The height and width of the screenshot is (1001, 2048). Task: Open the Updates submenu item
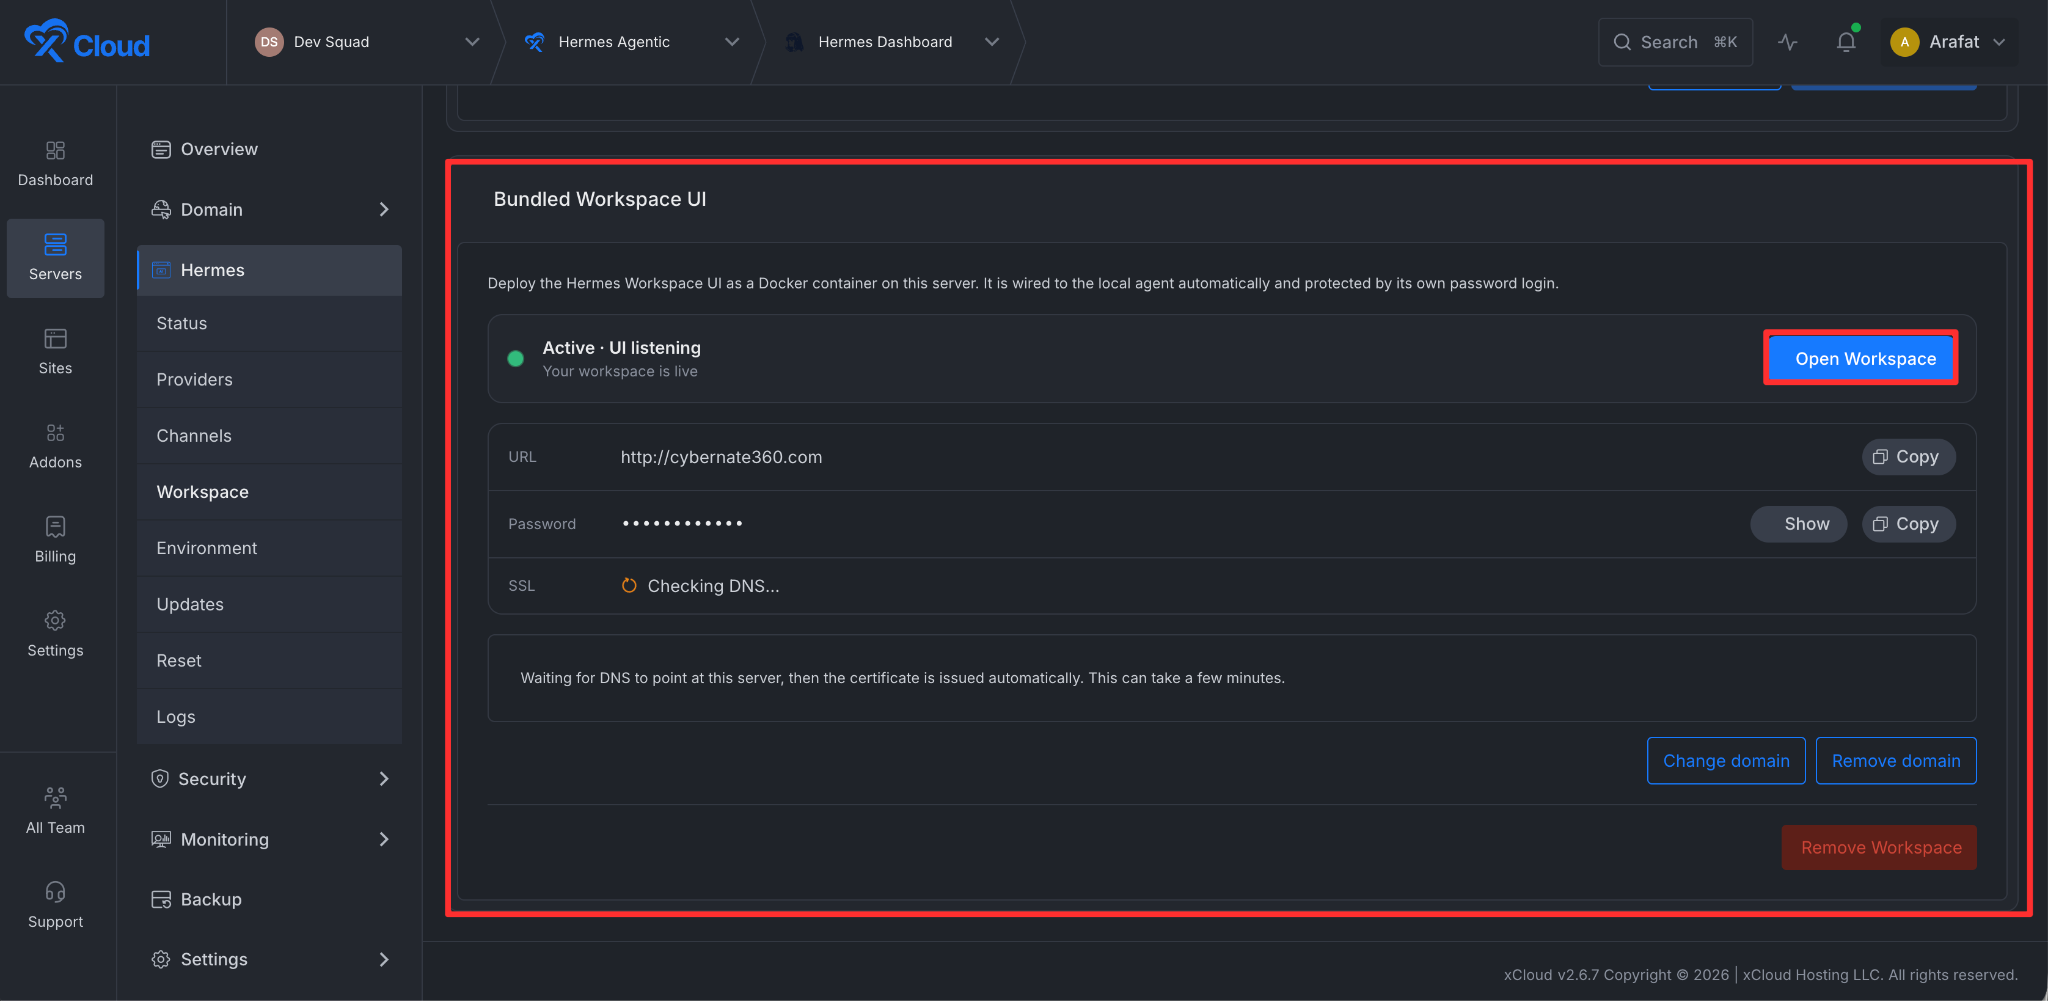pos(269,604)
